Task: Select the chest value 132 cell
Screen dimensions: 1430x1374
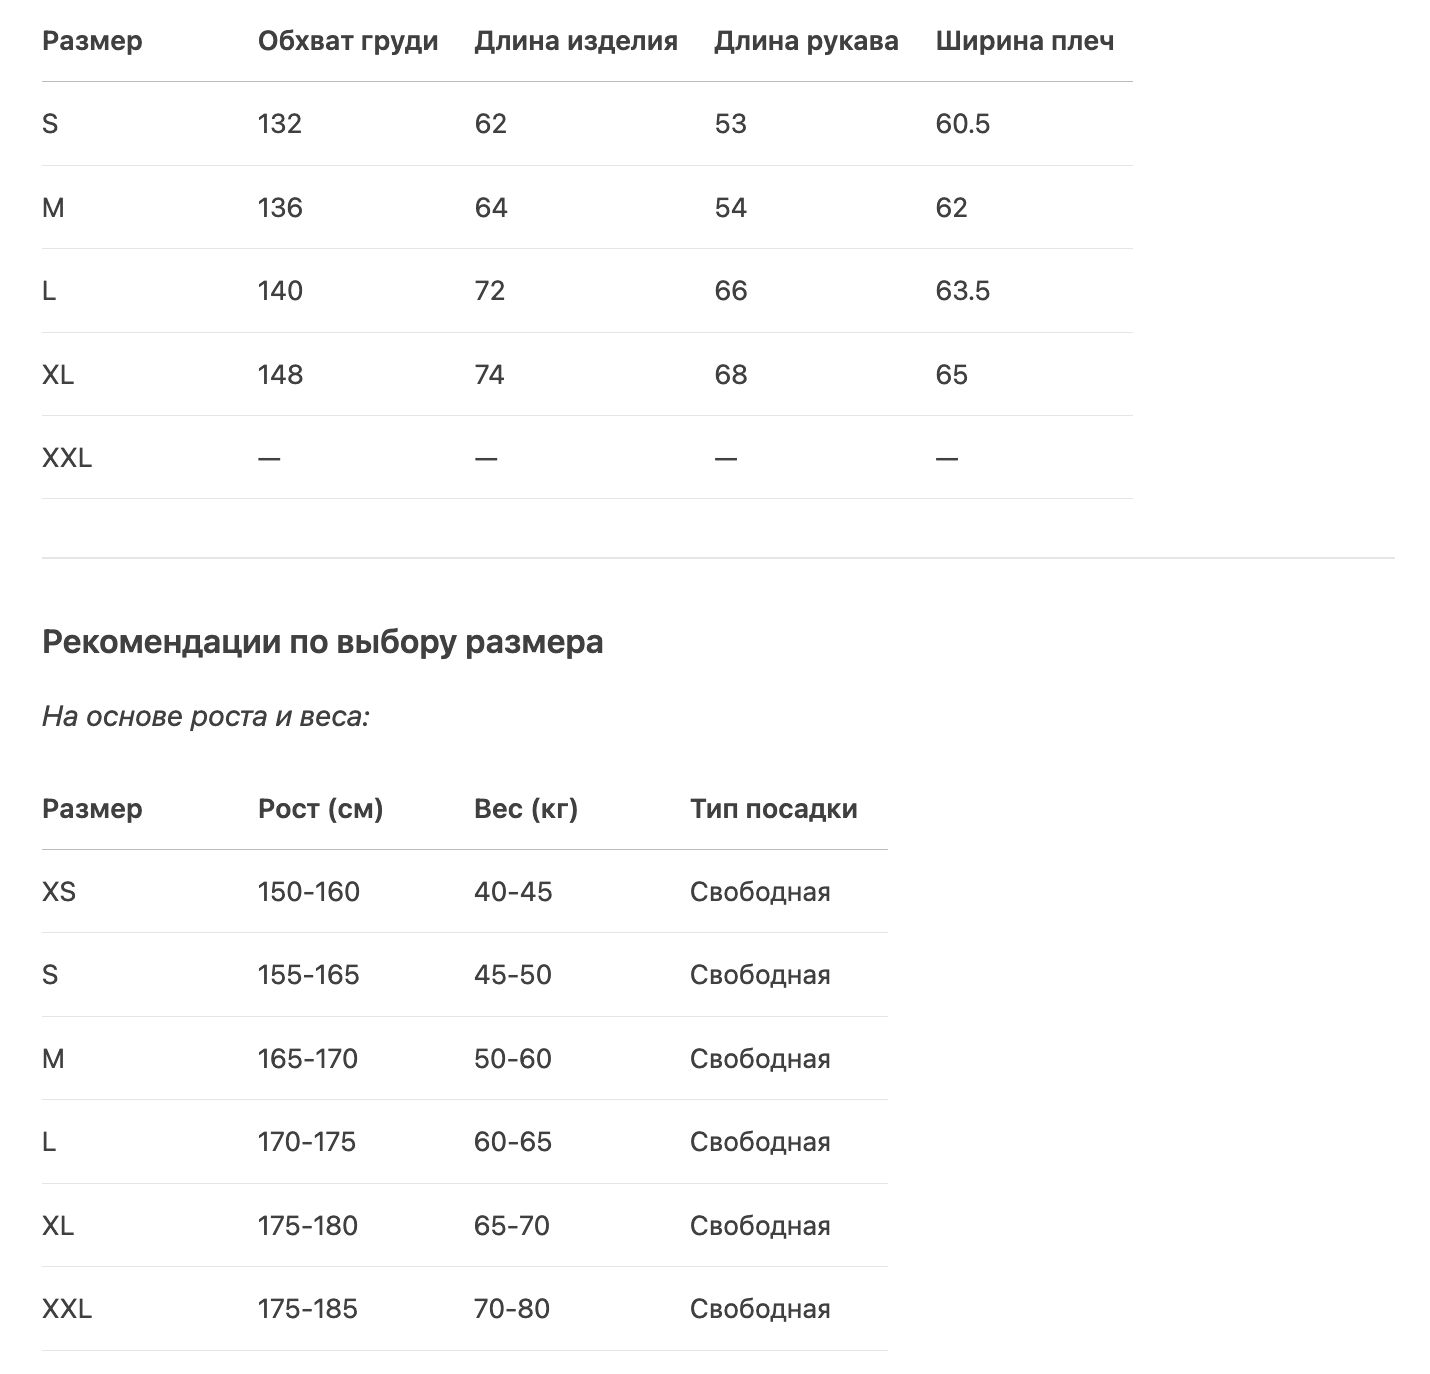Action: [x=279, y=124]
